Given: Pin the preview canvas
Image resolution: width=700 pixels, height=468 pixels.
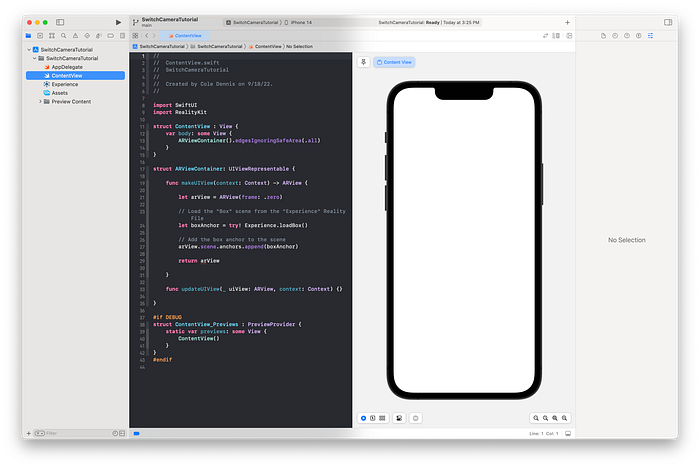Looking at the screenshot, I should point(363,62).
